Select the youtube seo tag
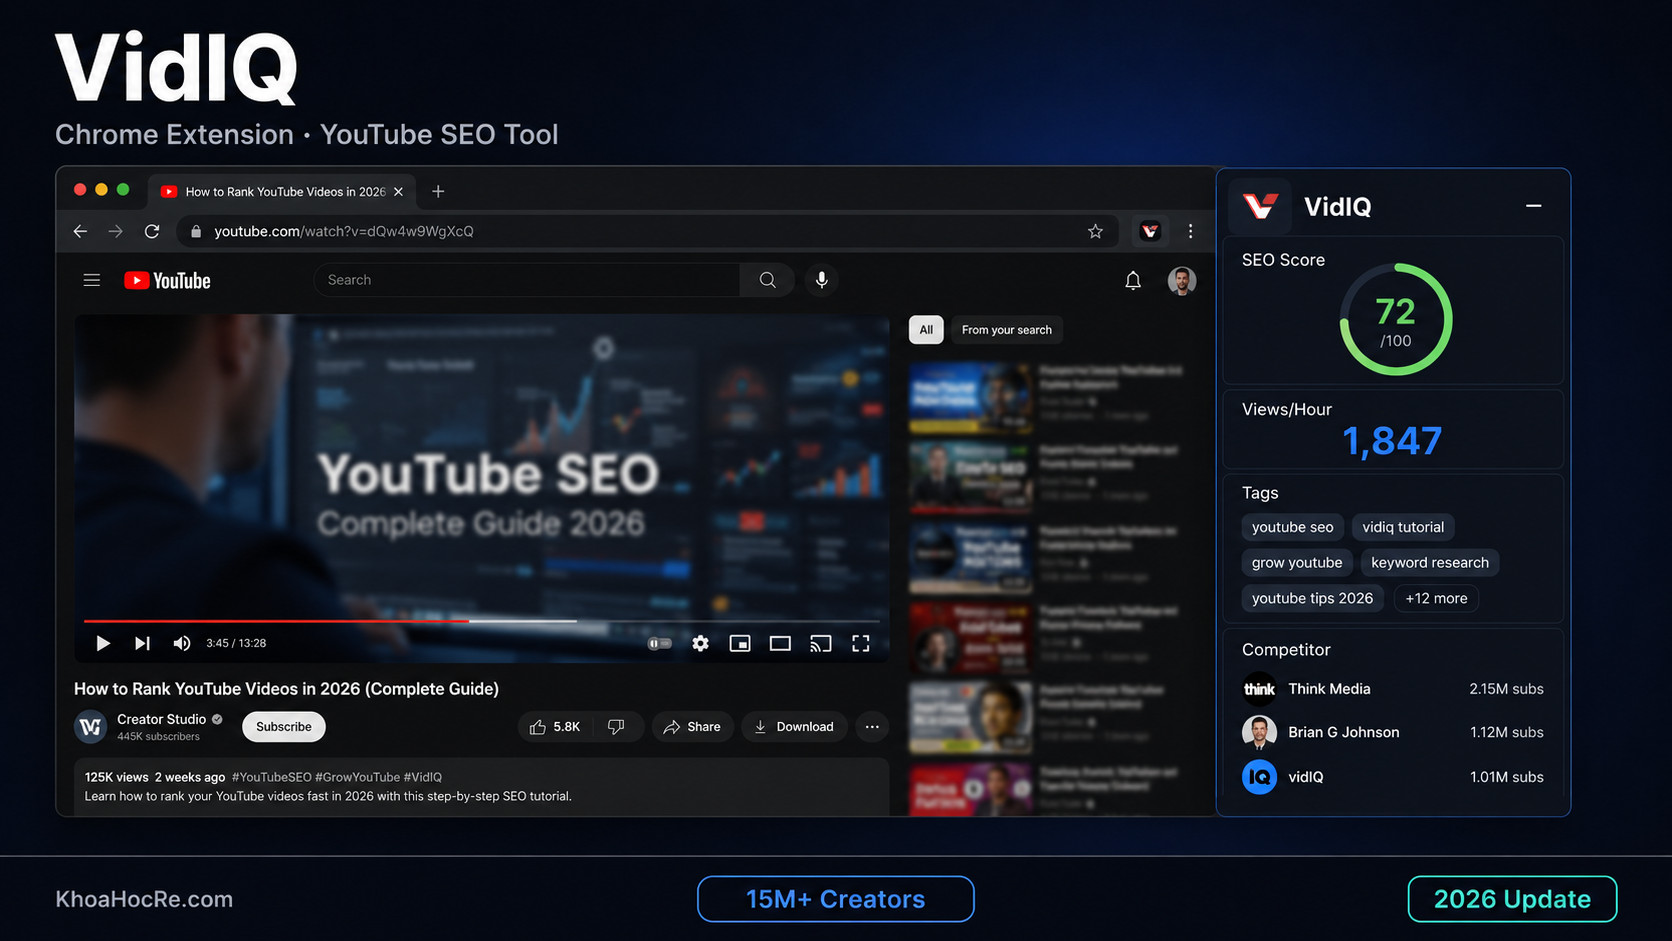 coord(1292,527)
